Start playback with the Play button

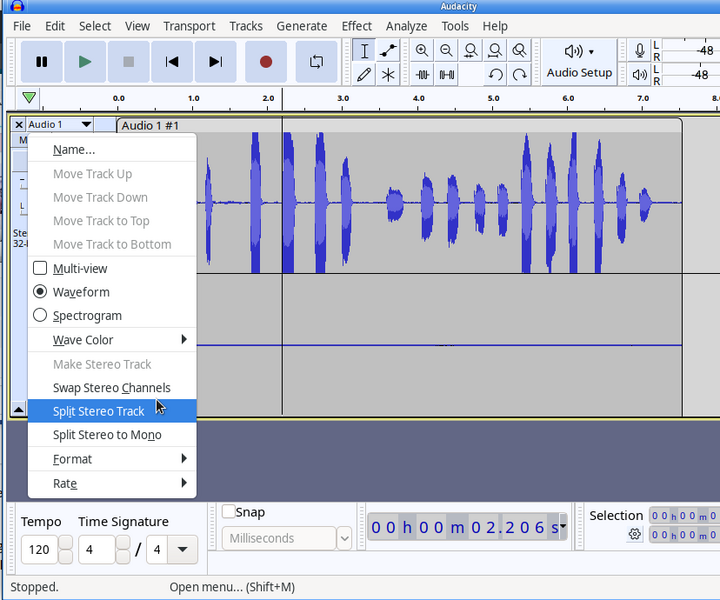85,62
